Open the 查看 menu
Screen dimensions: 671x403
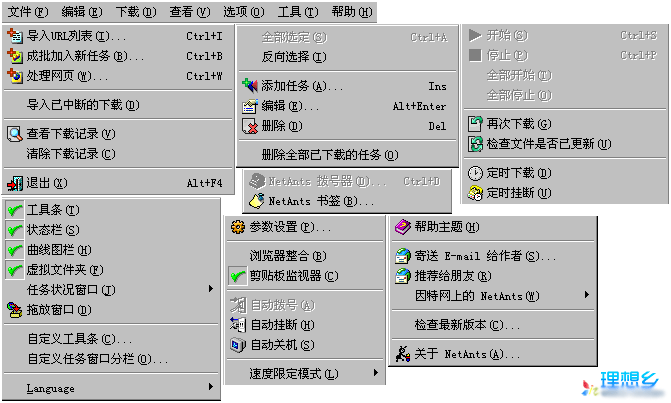tap(190, 12)
